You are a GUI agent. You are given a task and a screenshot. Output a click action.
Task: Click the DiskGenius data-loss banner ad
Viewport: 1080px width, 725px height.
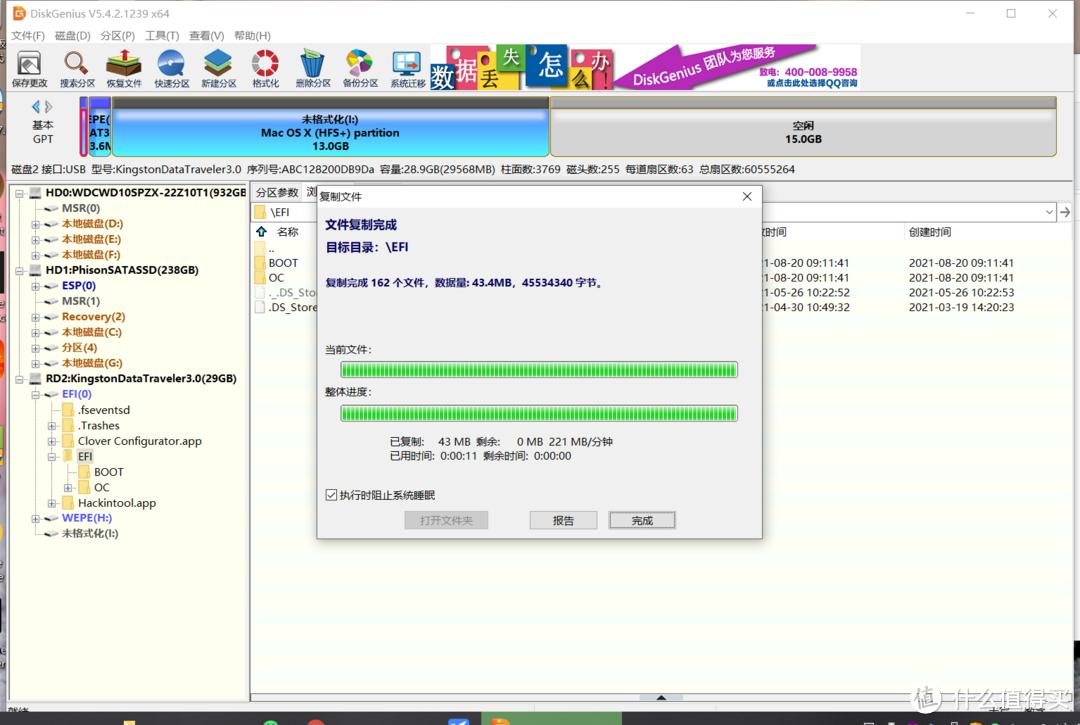point(645,67)
